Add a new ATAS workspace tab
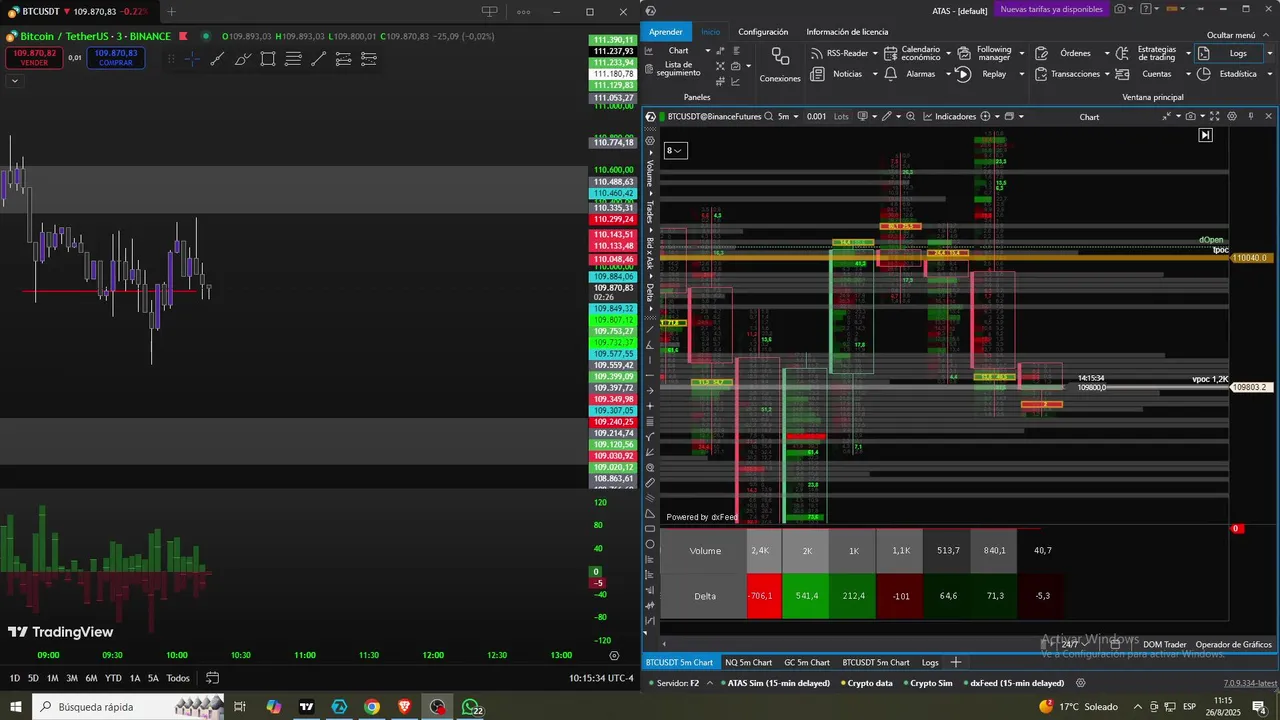The width and height of the screenshot is (1280, 720). pos(955,662)
